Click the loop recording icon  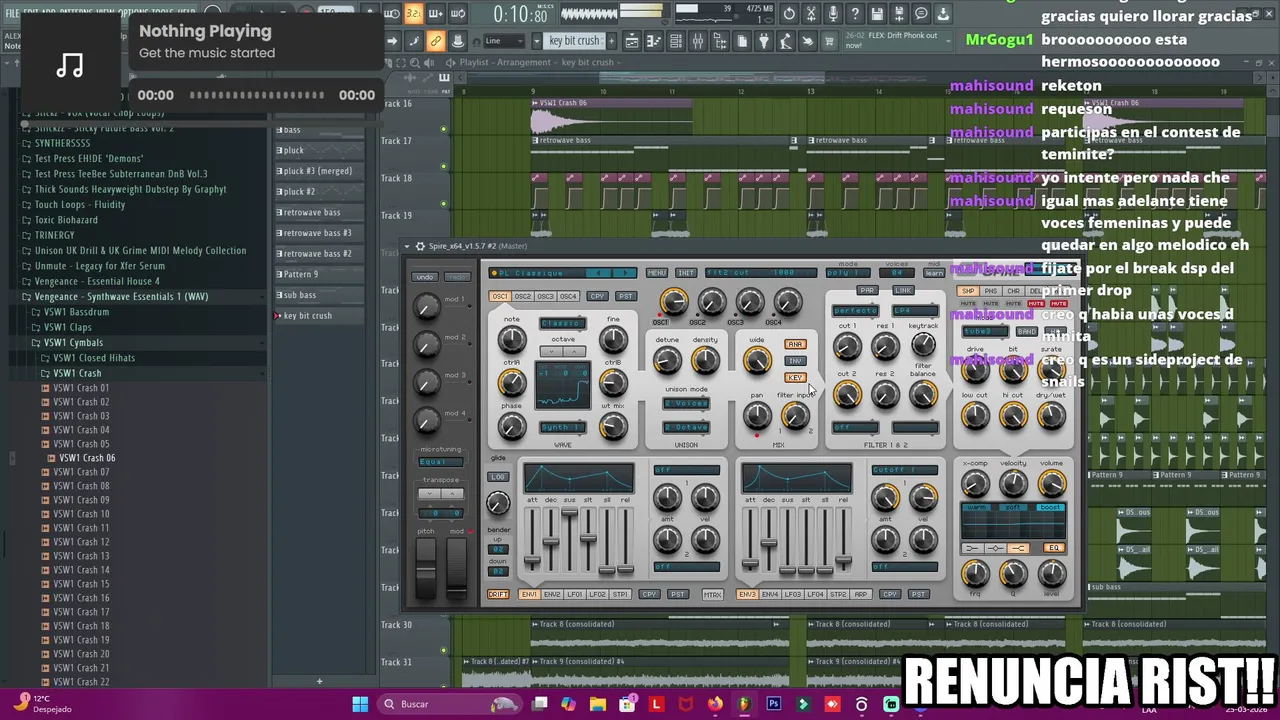coord(458,14)
